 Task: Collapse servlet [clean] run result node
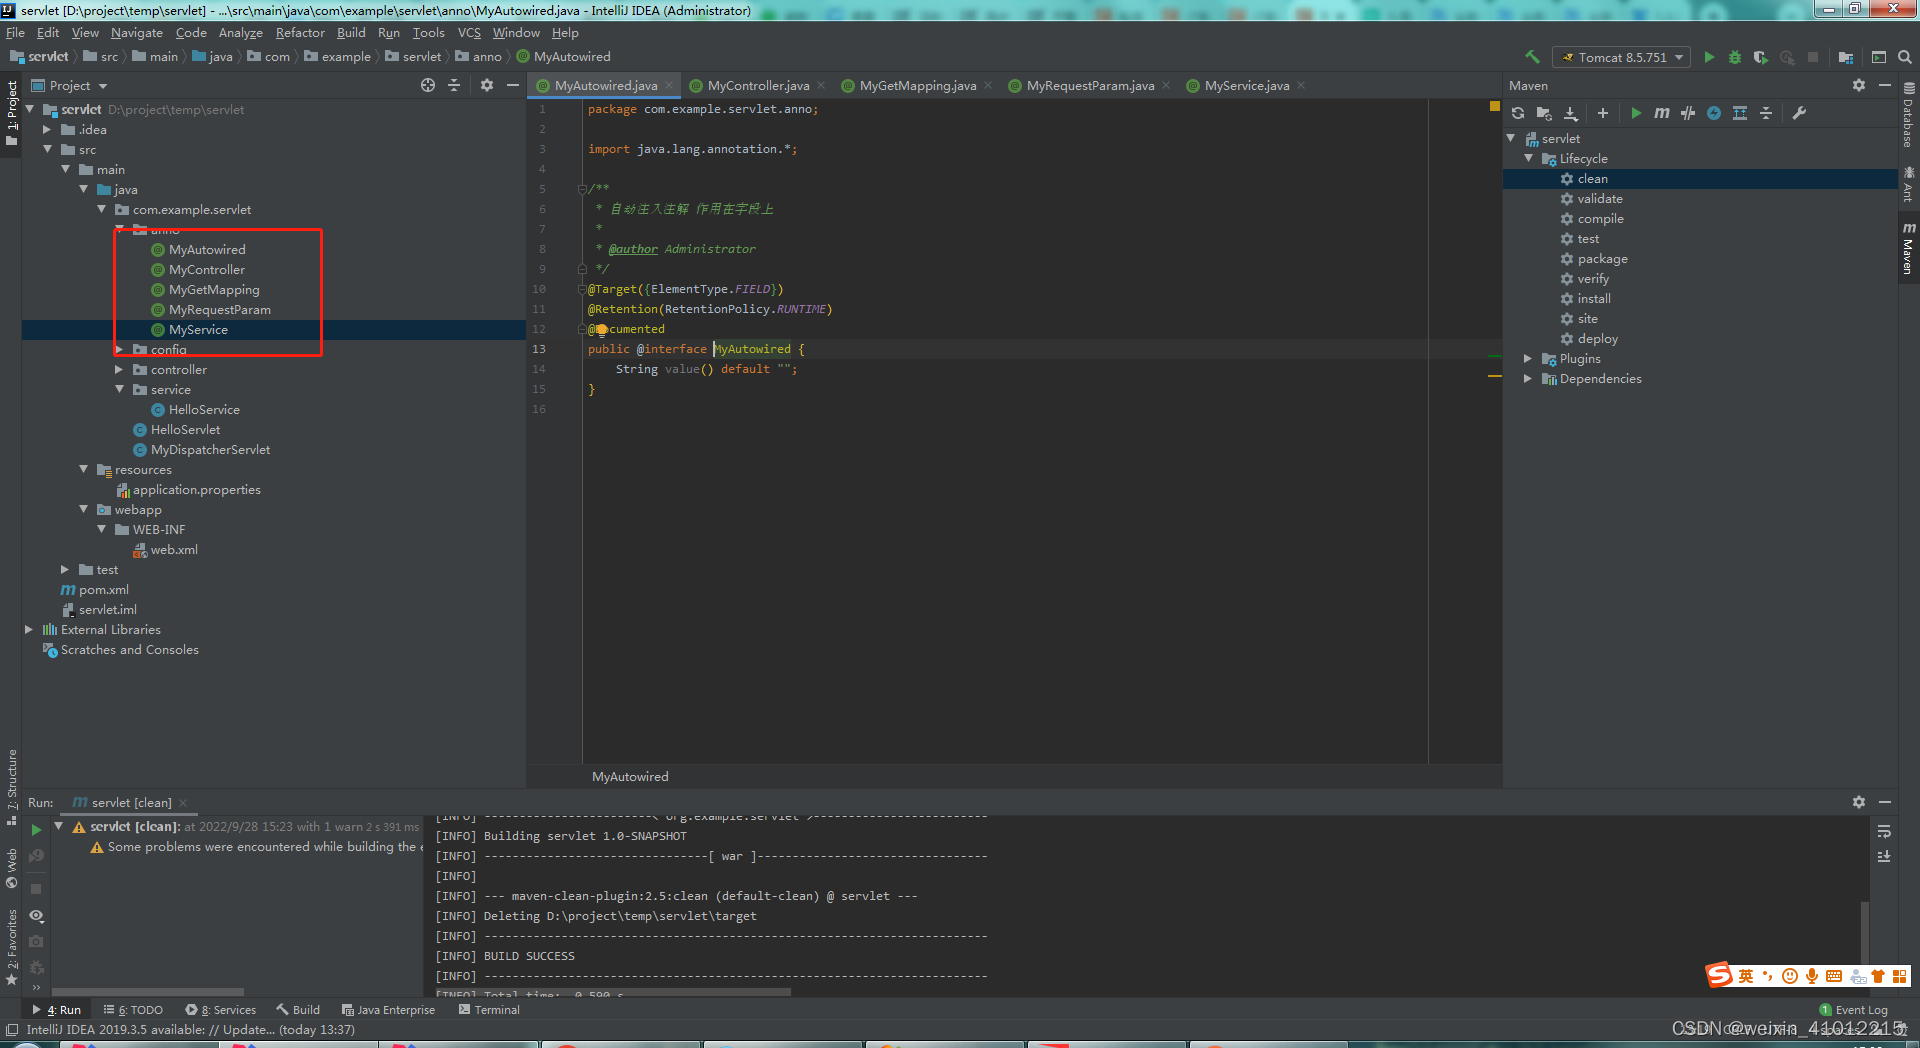[59, 826]
